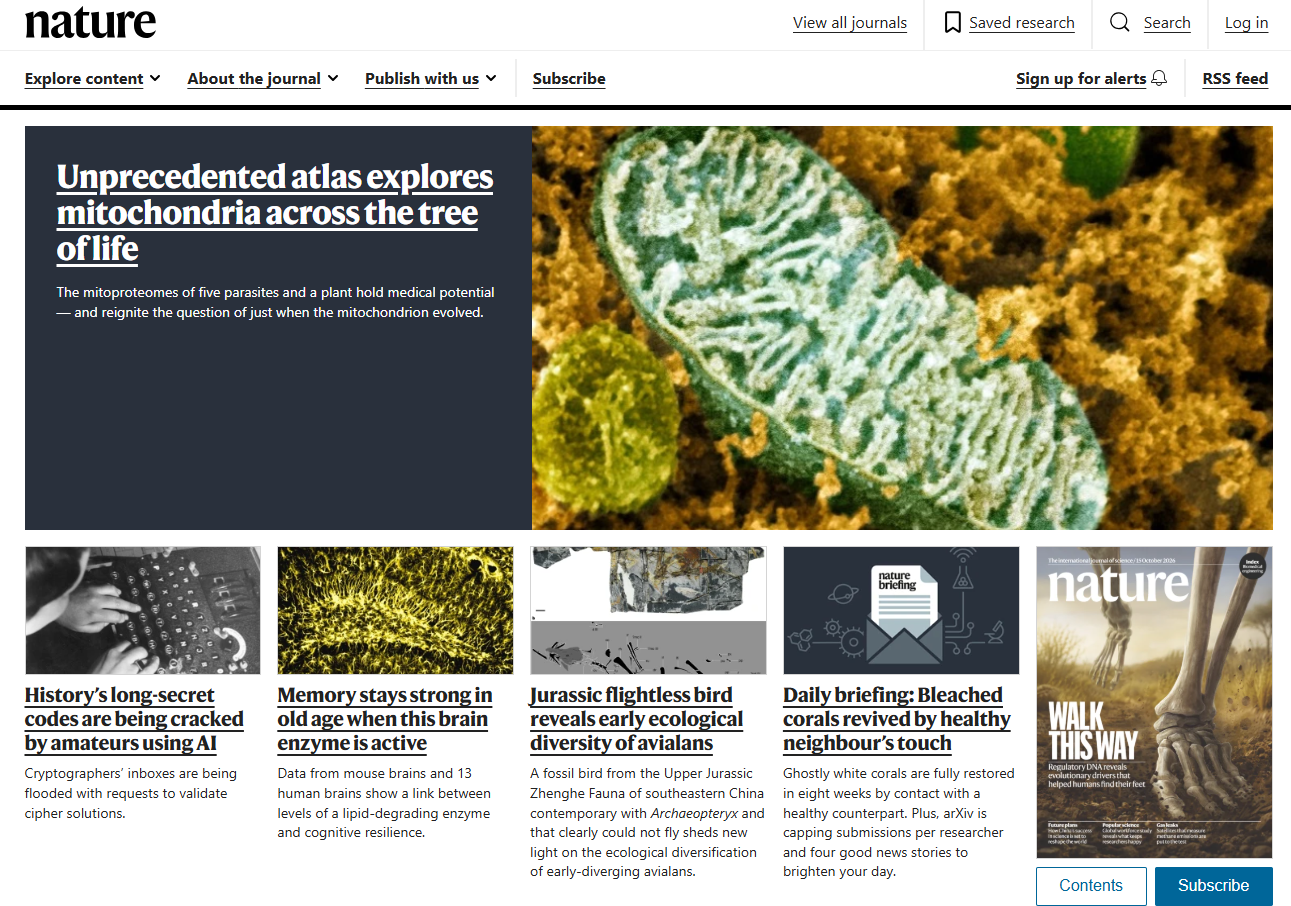
Task: Open the Enigma machine typing thumbnail
Action: (143, 610)
